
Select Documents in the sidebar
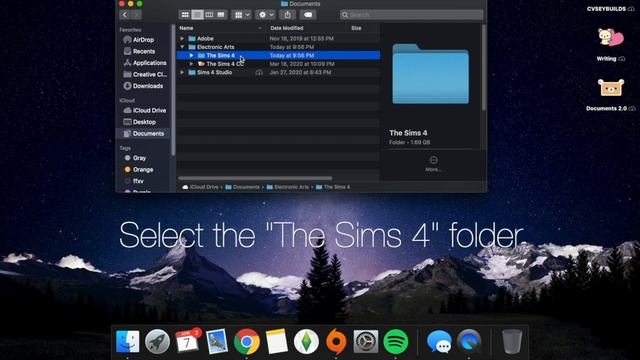pyautogui.click(x=143, y=133)
